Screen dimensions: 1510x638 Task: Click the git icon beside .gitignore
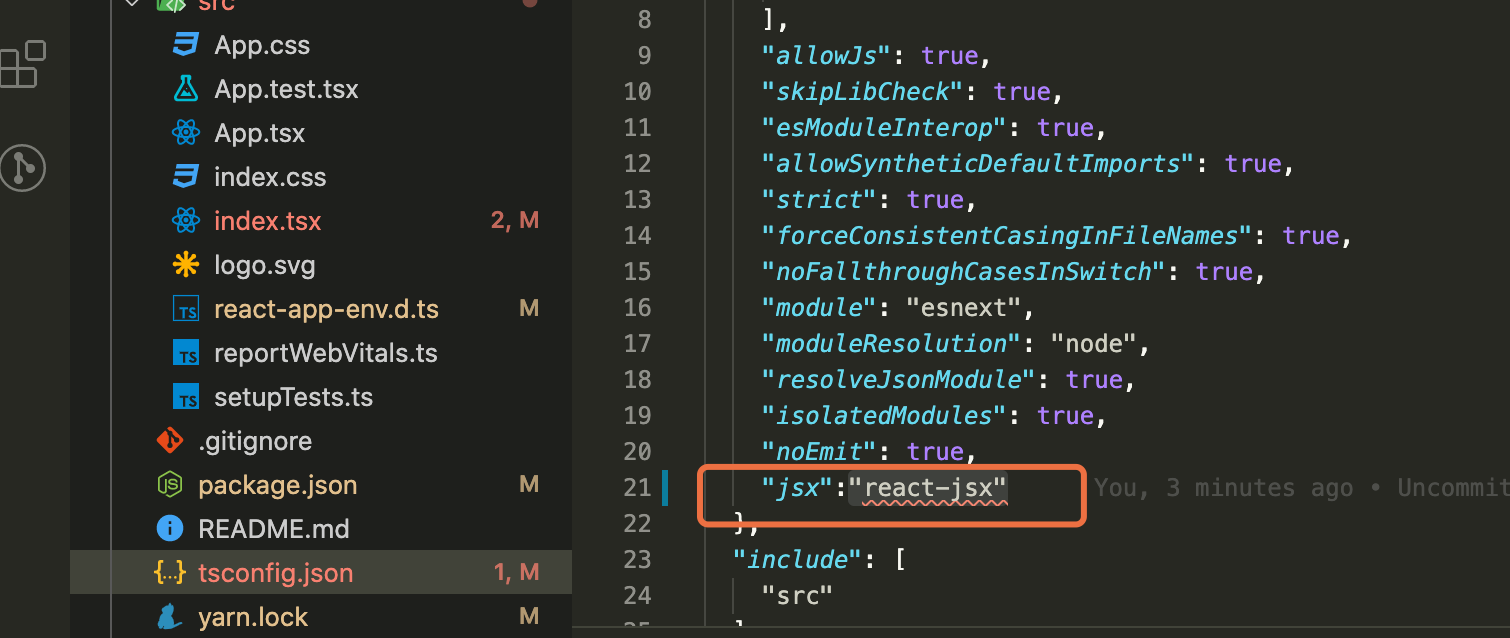pyautogui.click(x=170, y=441)
